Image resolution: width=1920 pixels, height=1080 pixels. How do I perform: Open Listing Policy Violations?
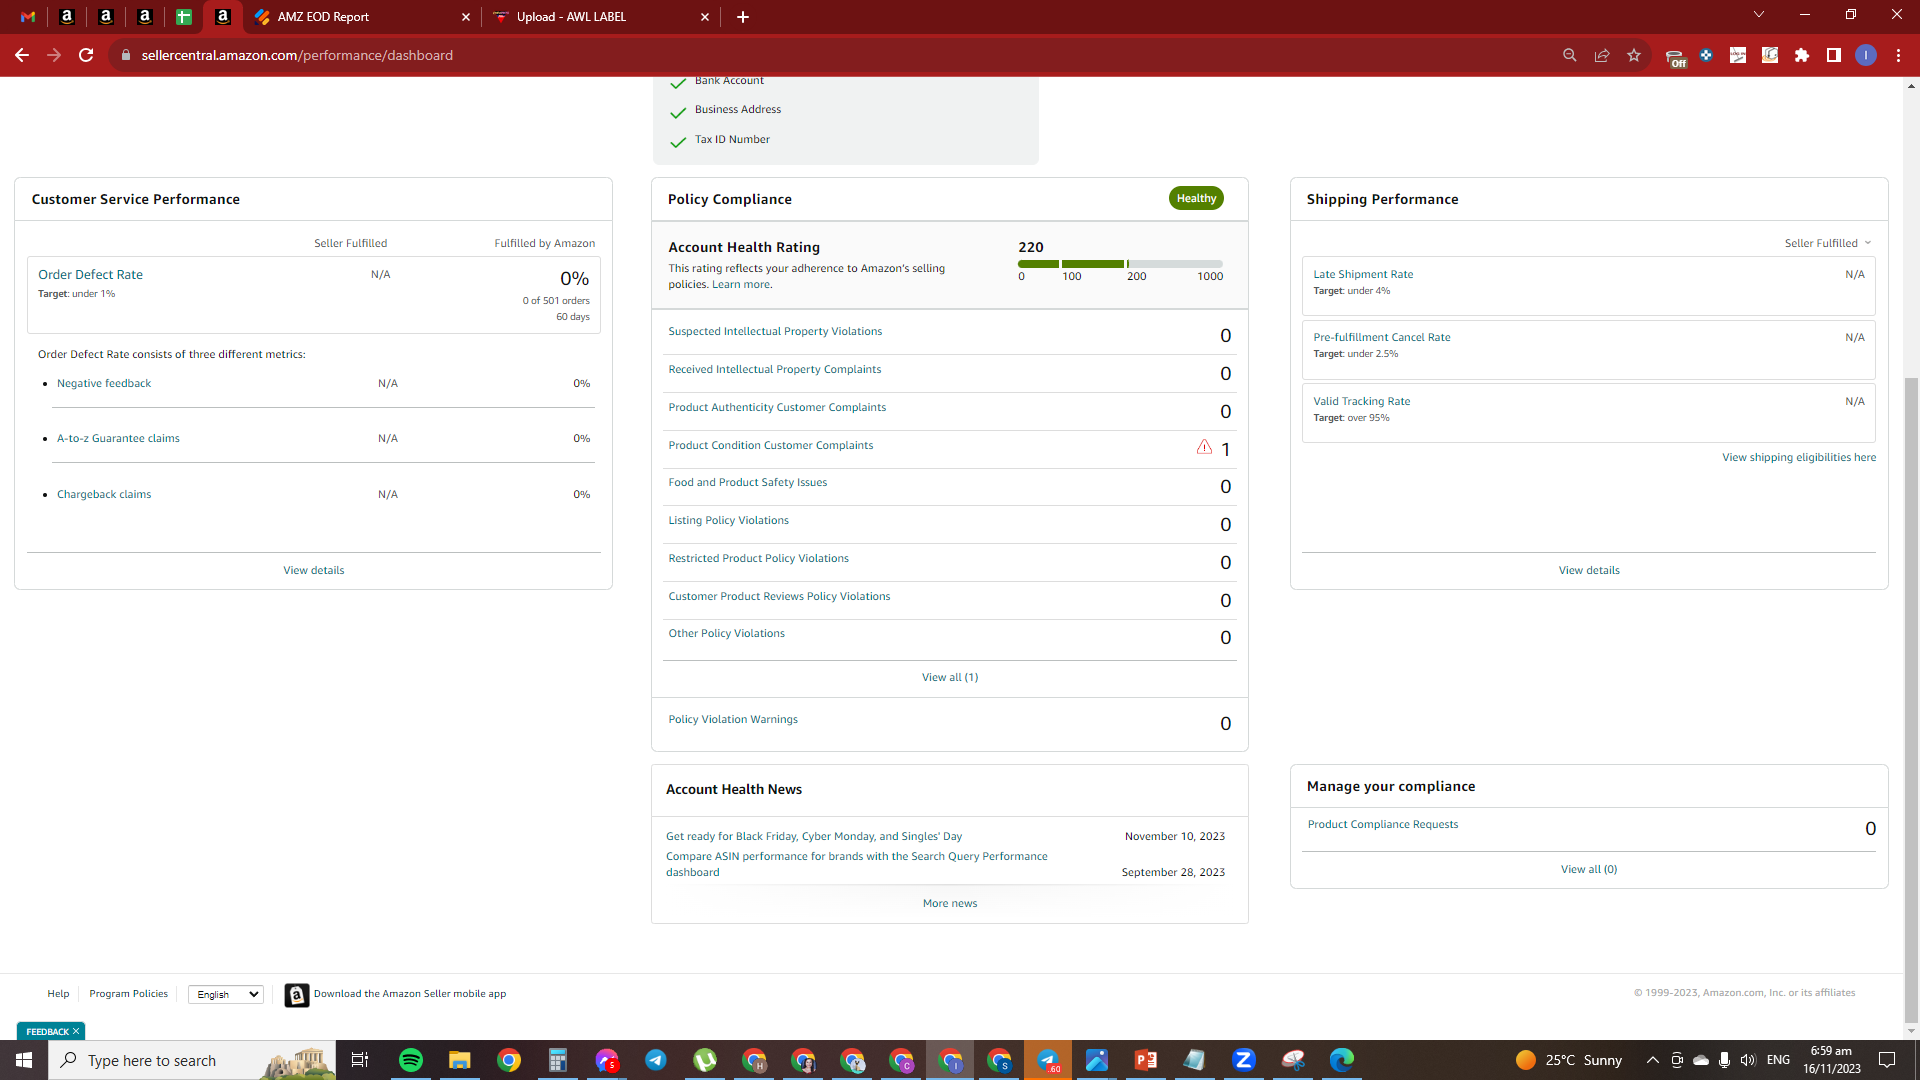pos(728,520)
